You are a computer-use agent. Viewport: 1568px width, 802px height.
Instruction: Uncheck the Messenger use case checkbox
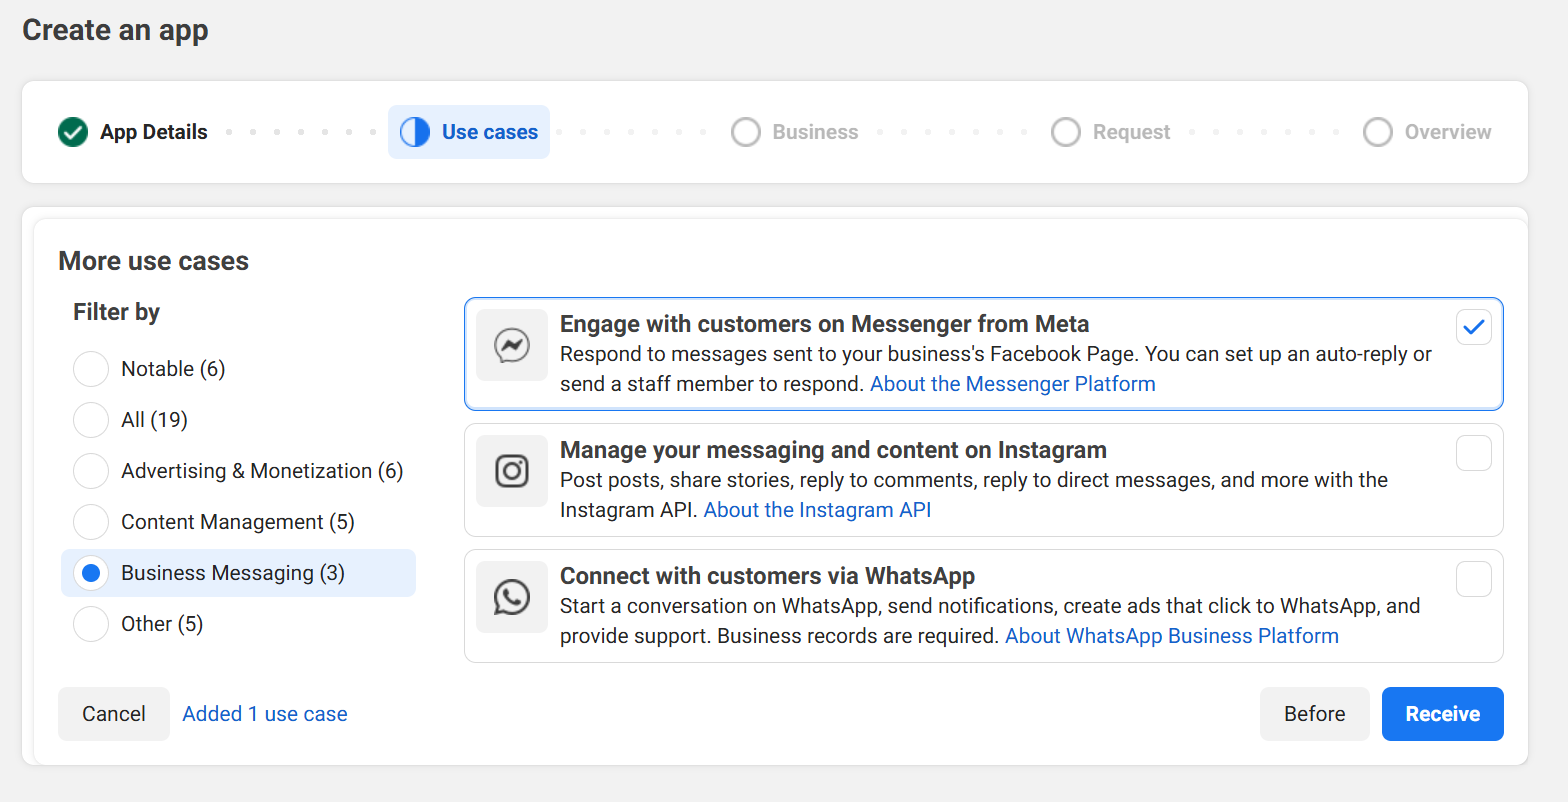click(1473, 327)
